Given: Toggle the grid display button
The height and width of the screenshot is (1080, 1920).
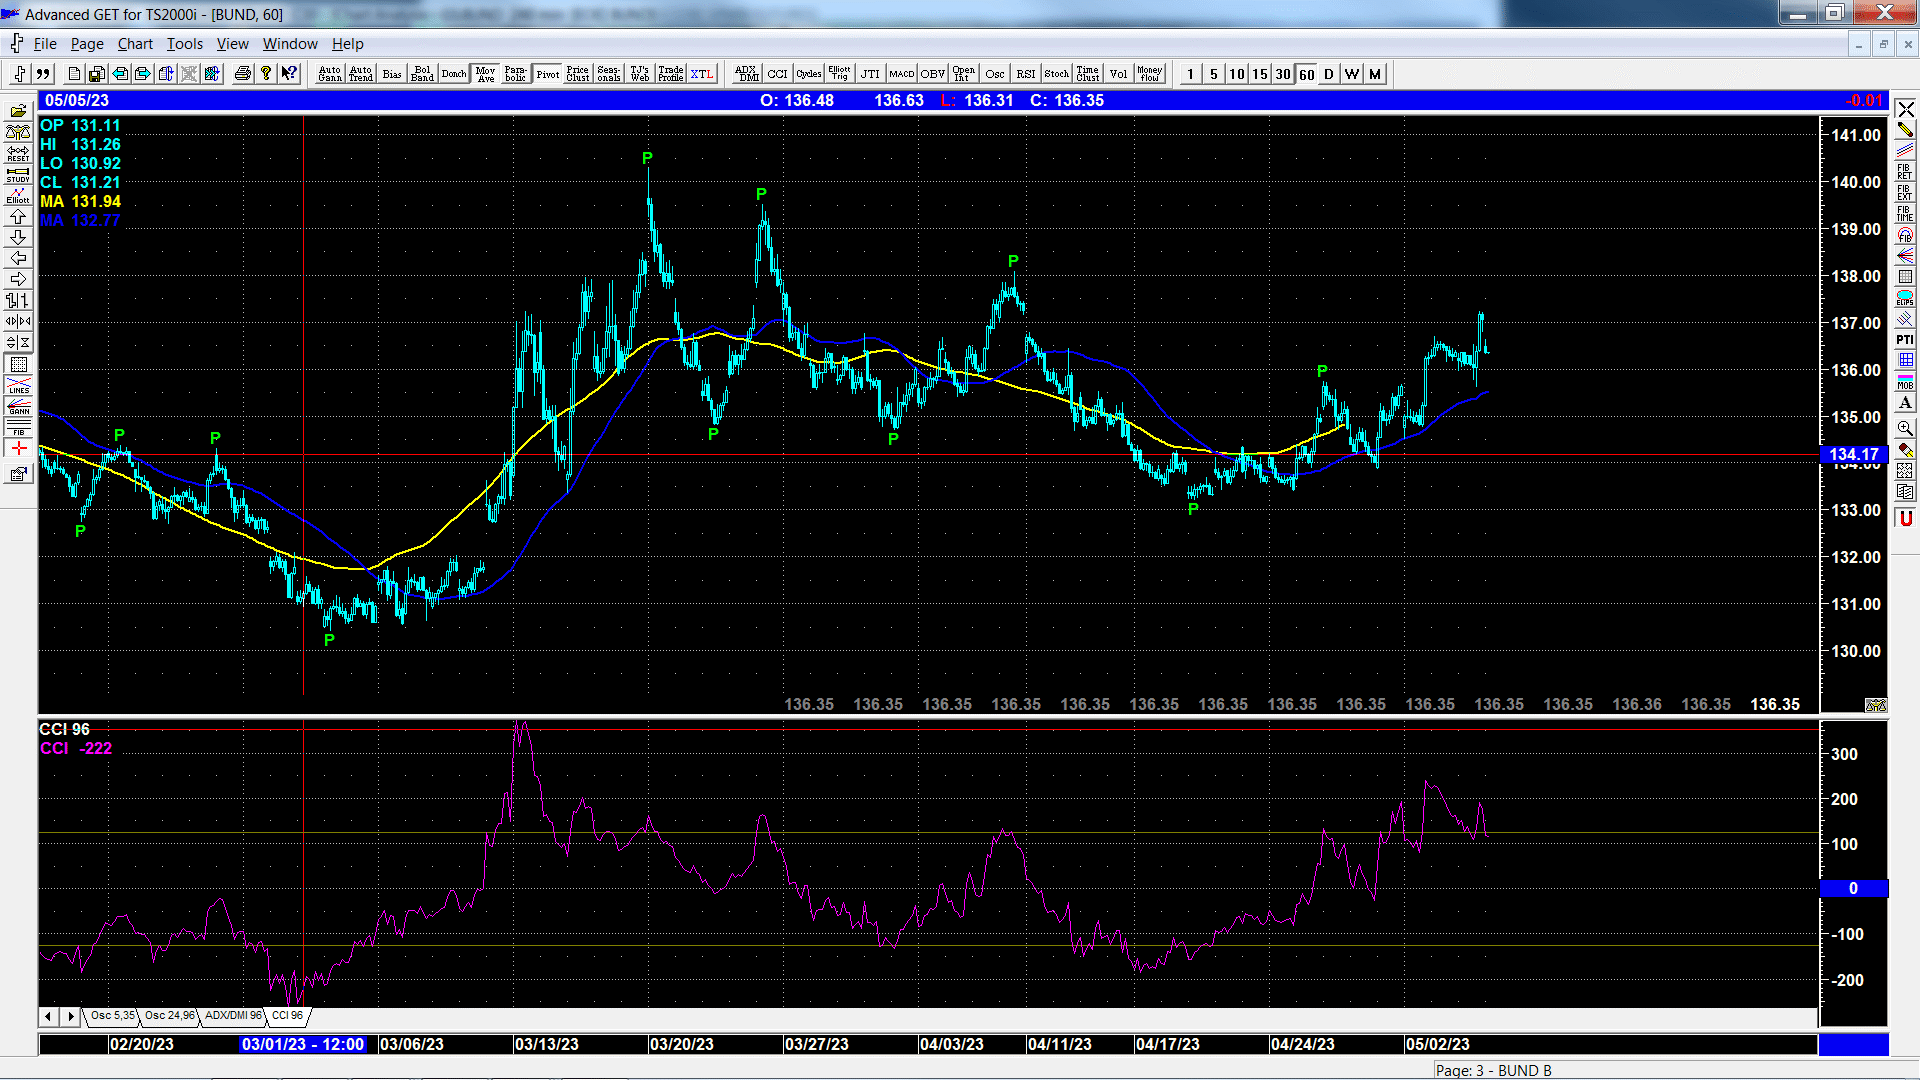Looking at the screenshot, I should [x=18, y=364].
